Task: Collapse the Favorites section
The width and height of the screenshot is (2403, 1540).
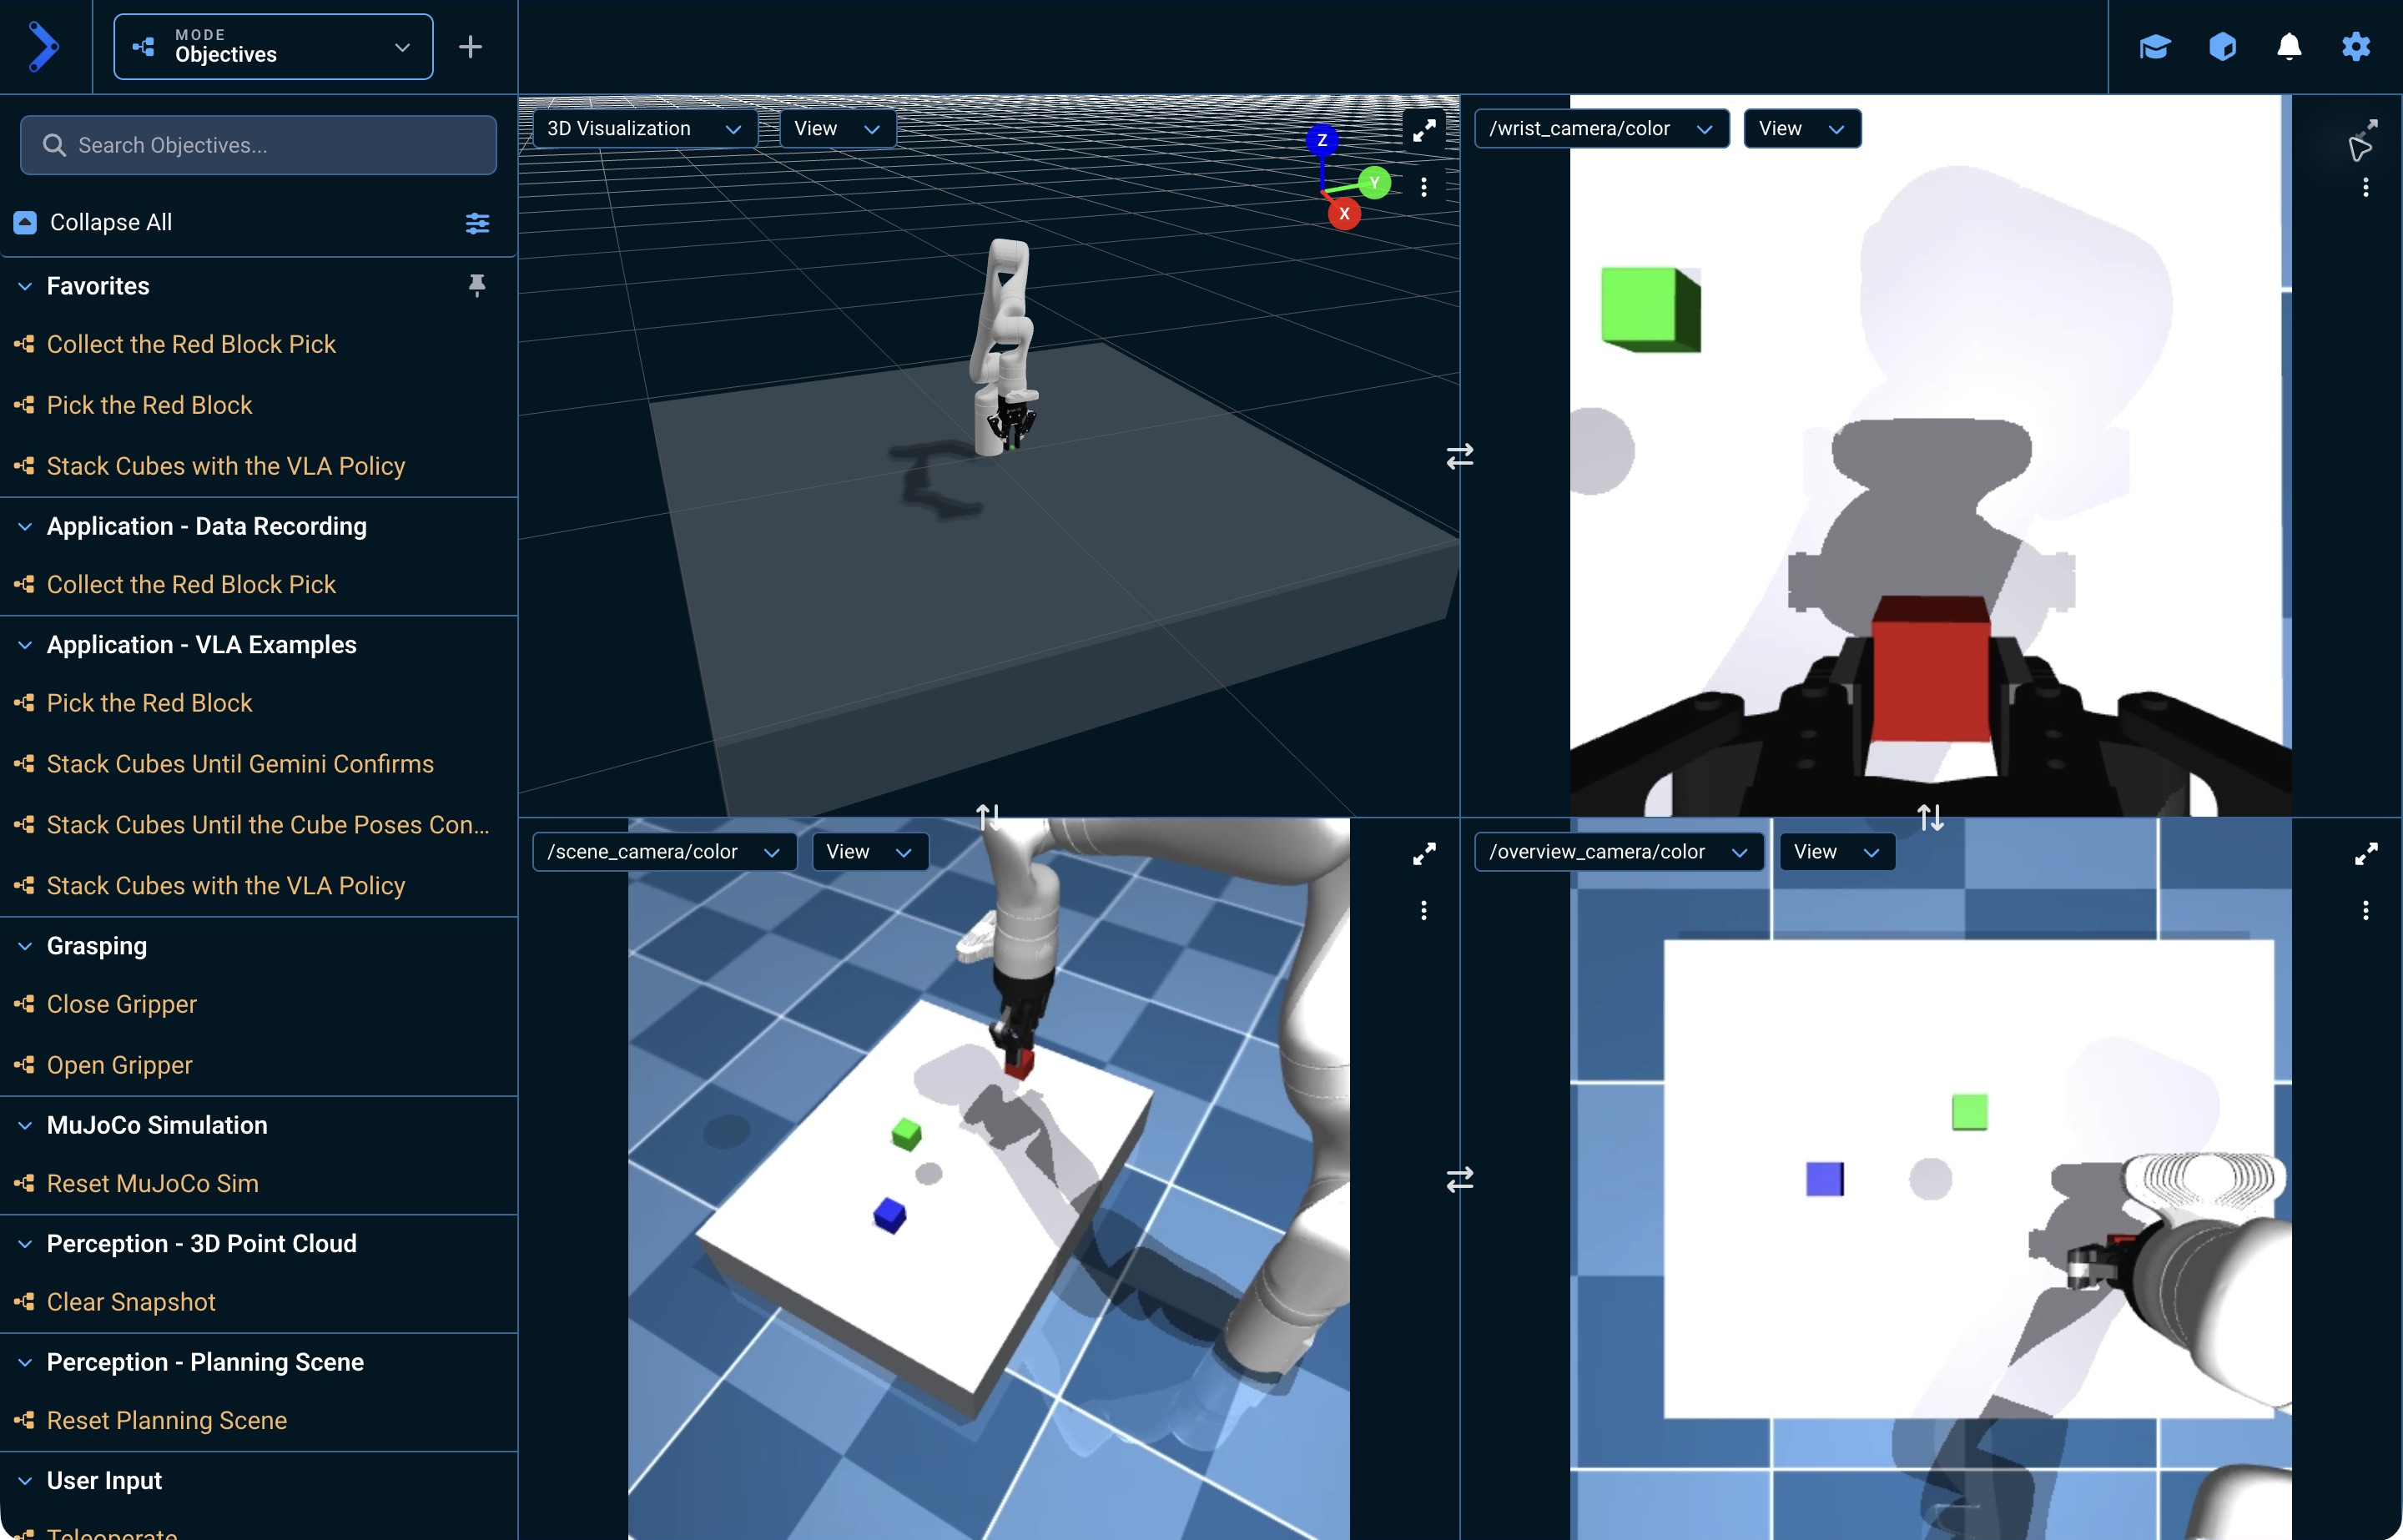Action: (x=25, y=286)
